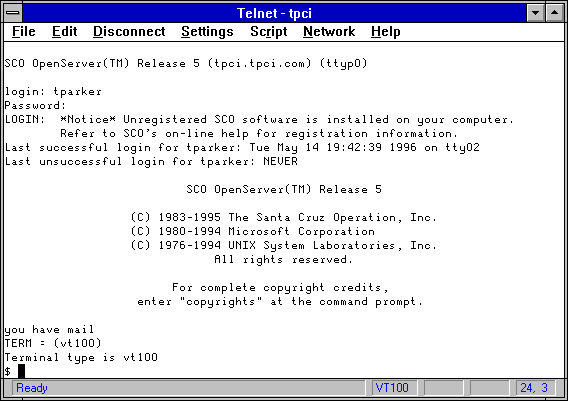This screenshot has height=401, width=568.
Task: Click the 'Terminal type is vt100' line
Action: [x=81, y=358]
